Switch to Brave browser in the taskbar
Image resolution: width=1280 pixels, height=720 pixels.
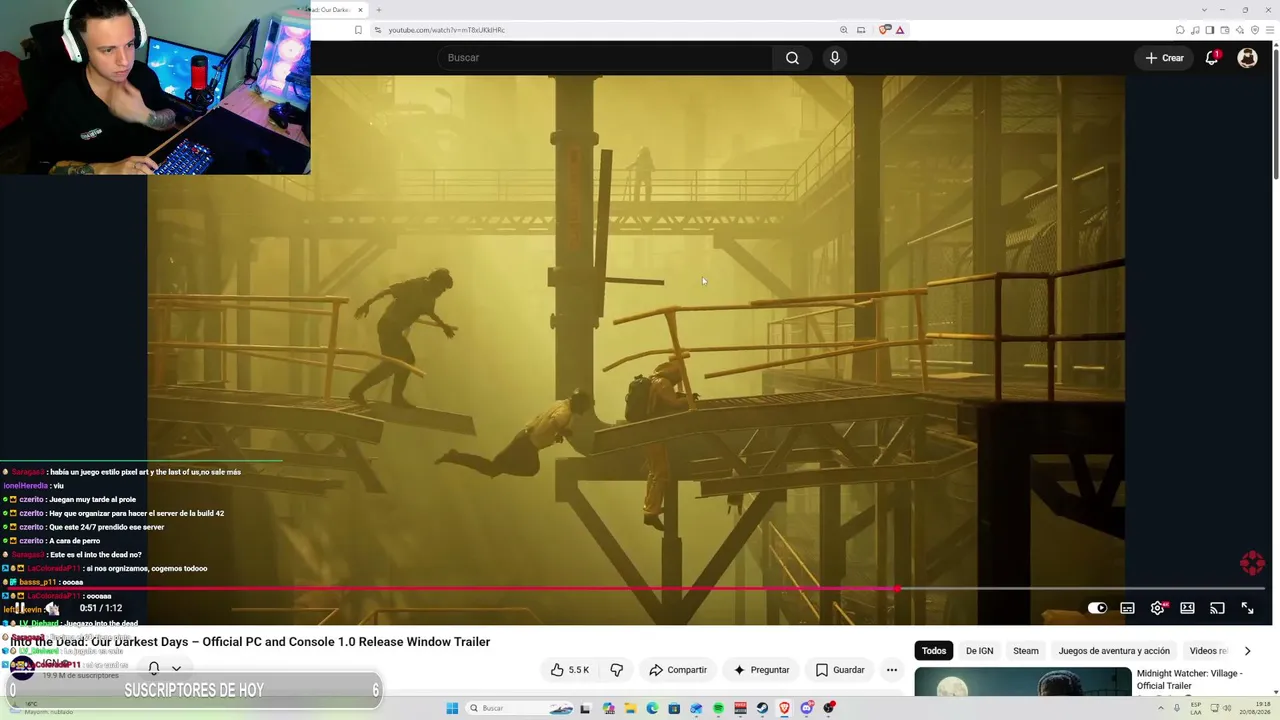(784, 708)
